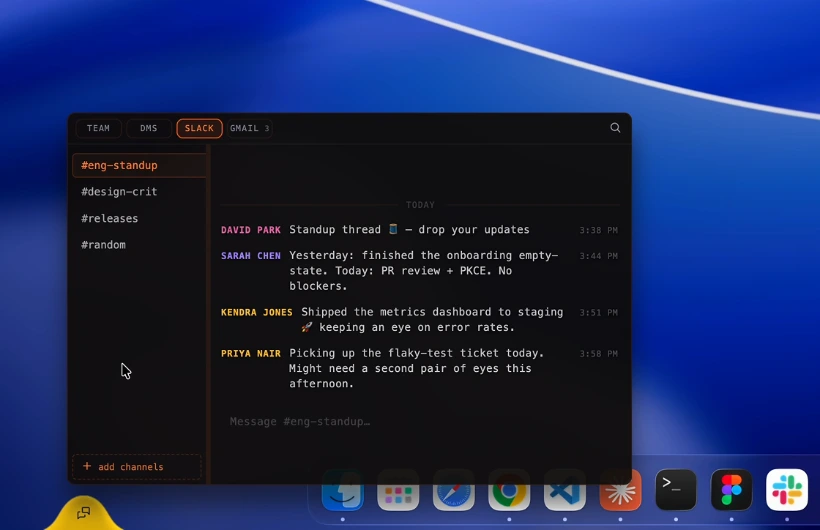Open Slack app from the dock

pos(787,490)
